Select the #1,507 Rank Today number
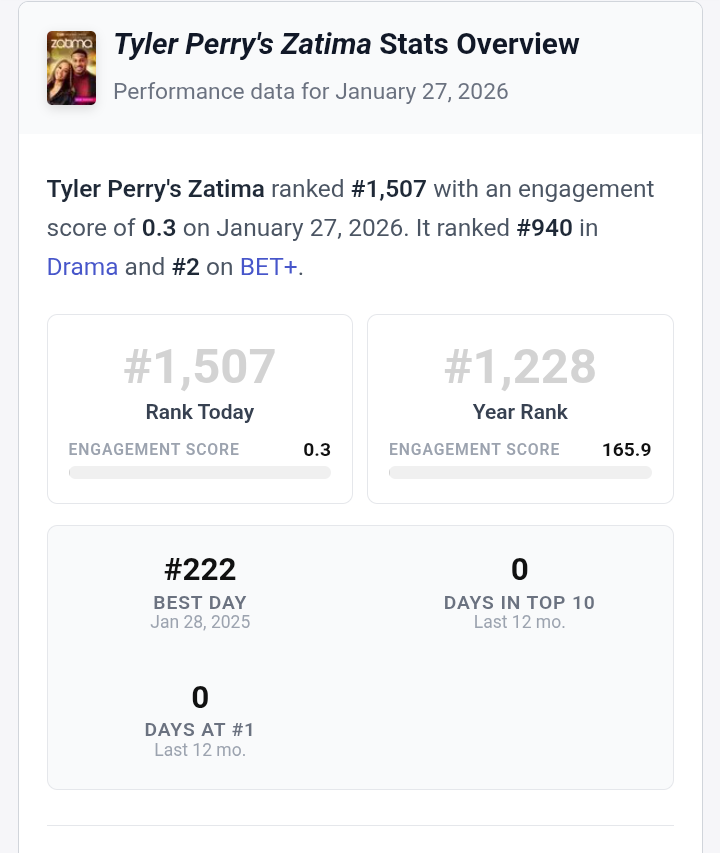 coord(200,366)
